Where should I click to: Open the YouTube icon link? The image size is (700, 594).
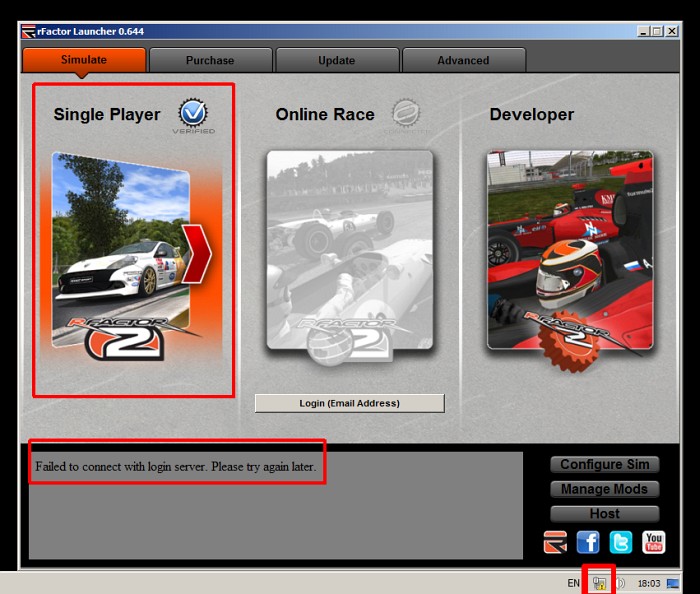653,543
